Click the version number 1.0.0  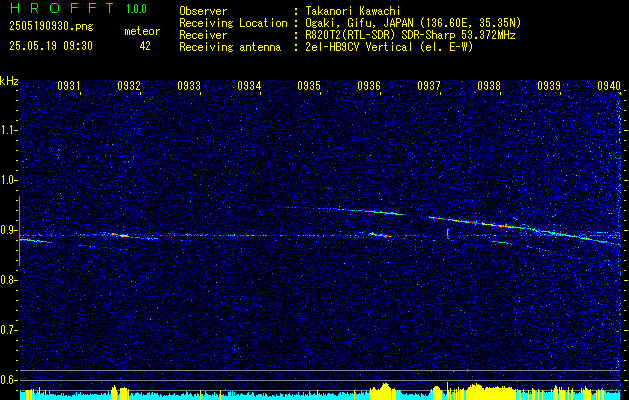(x=136, y=9)
